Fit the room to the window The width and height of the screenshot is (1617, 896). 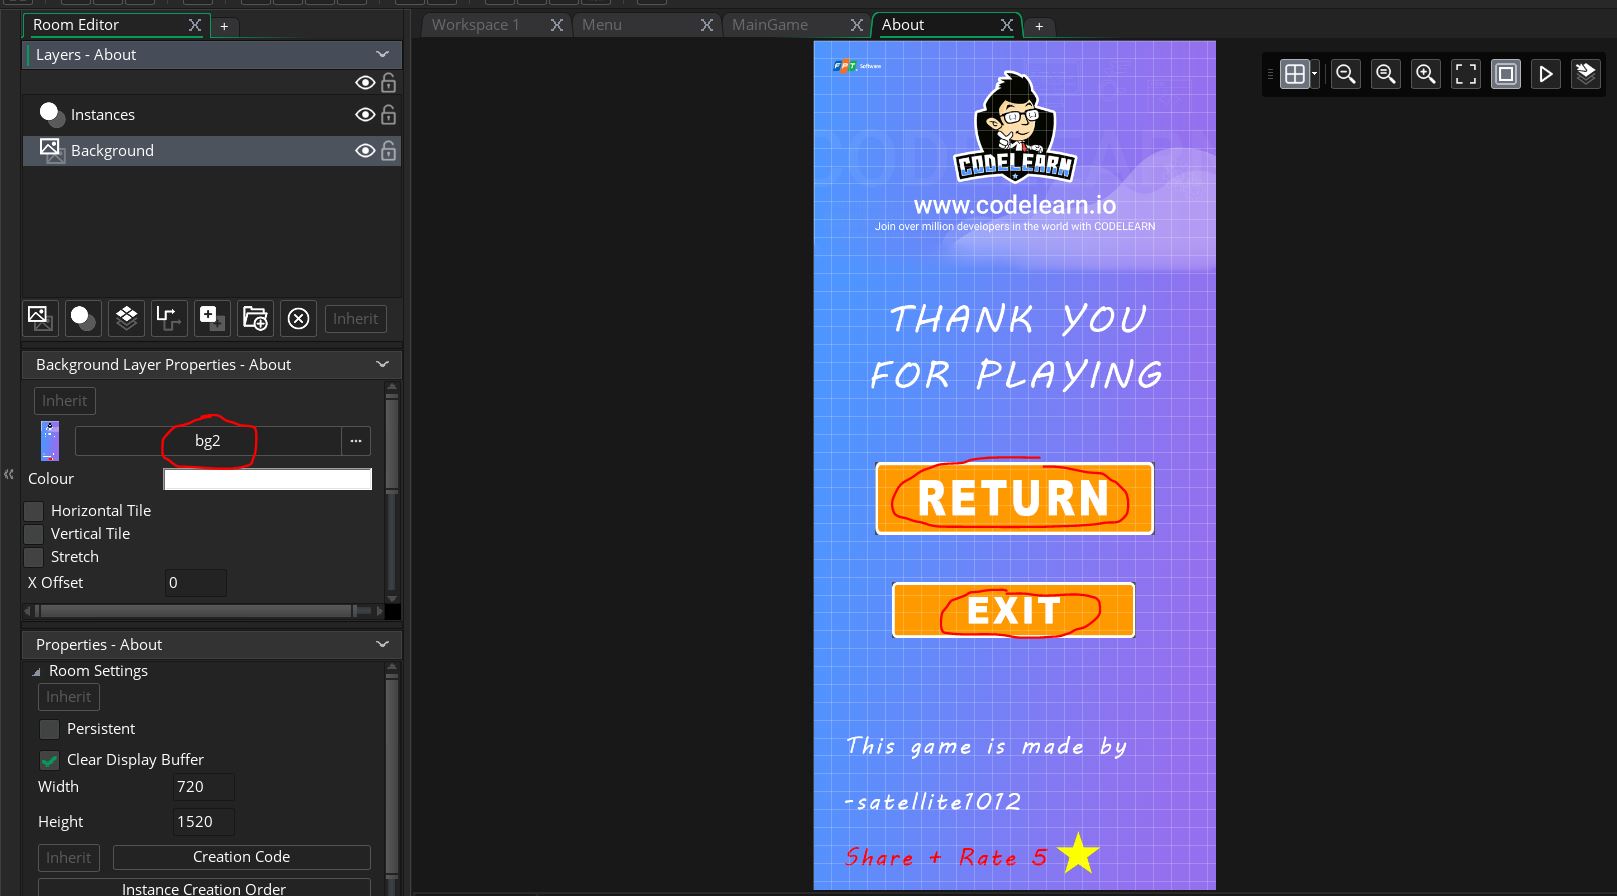click(x=1466, y=74)
